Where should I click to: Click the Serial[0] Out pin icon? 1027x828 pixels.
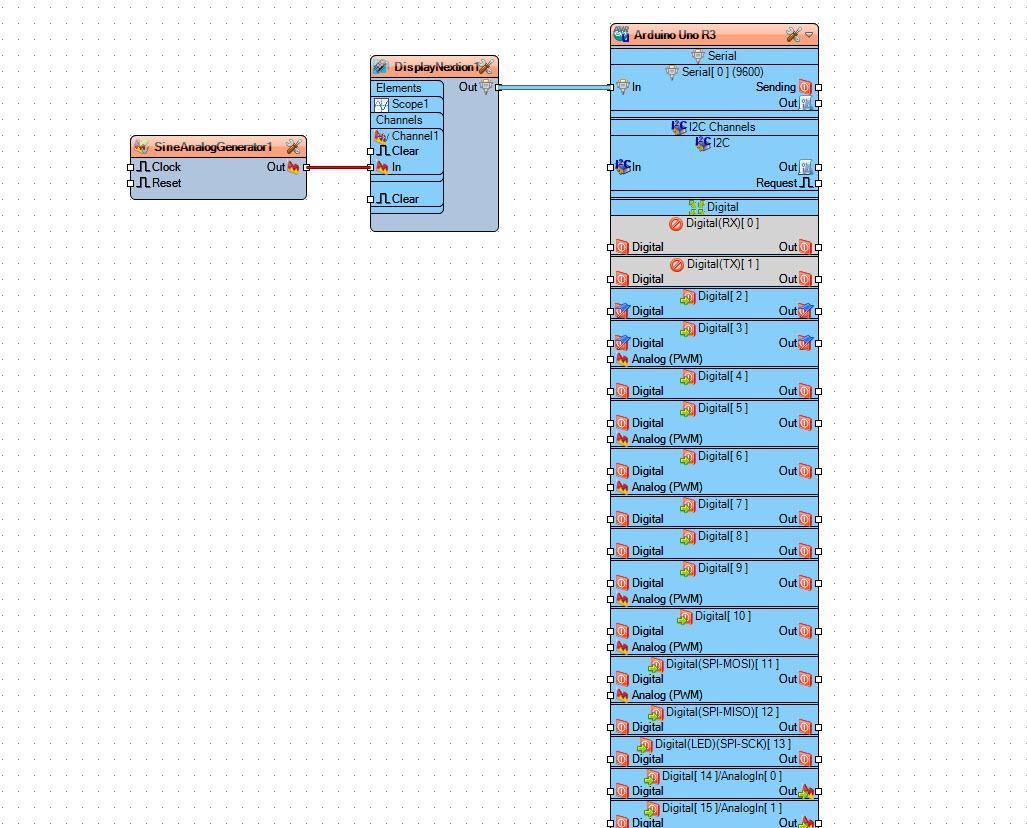805,104
